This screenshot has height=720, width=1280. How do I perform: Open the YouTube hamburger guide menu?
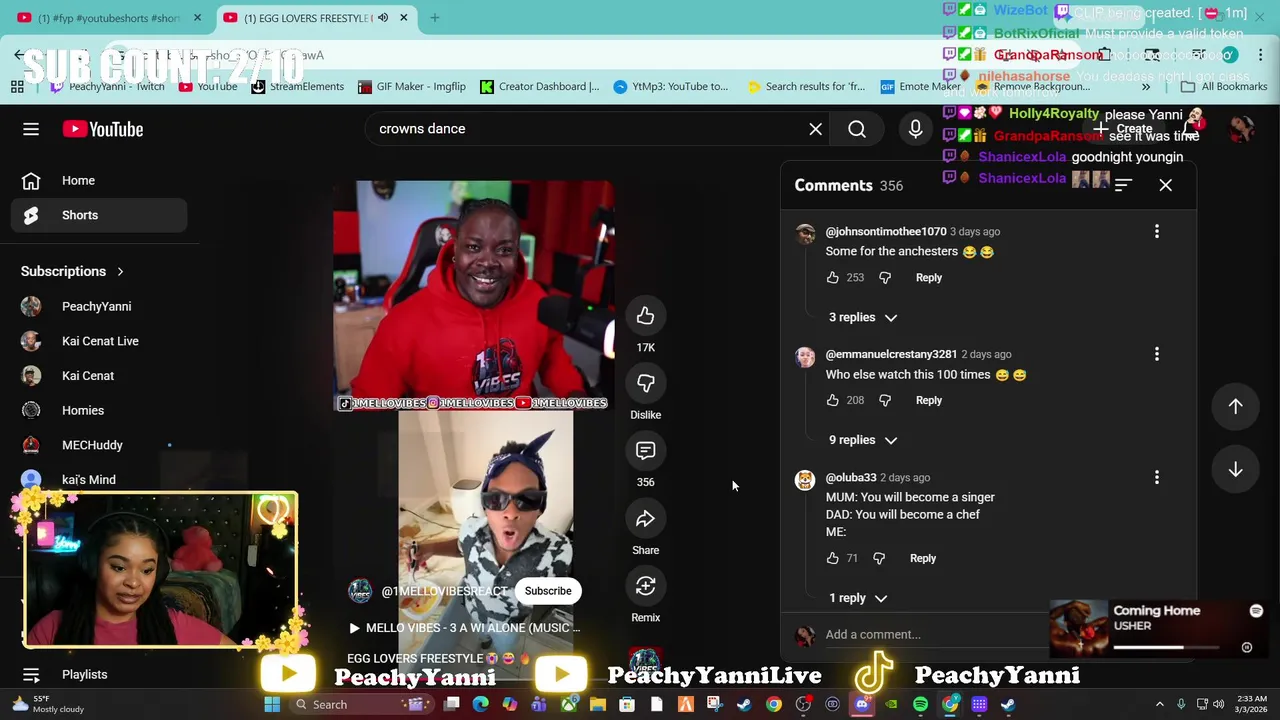(31, 129)
